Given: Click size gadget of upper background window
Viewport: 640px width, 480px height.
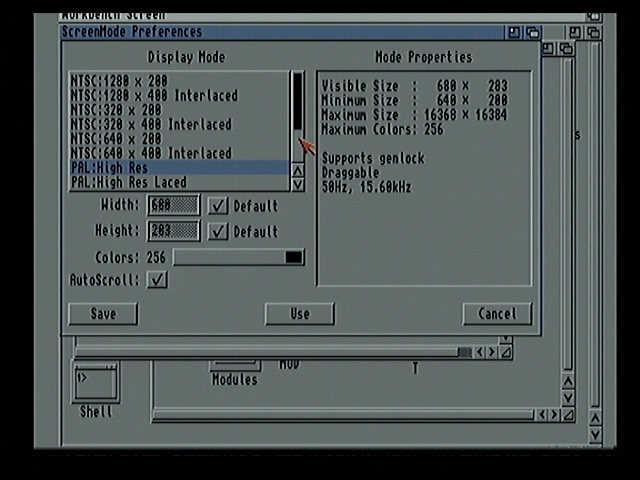Looking at the screenshot, I should coord(506,352).
